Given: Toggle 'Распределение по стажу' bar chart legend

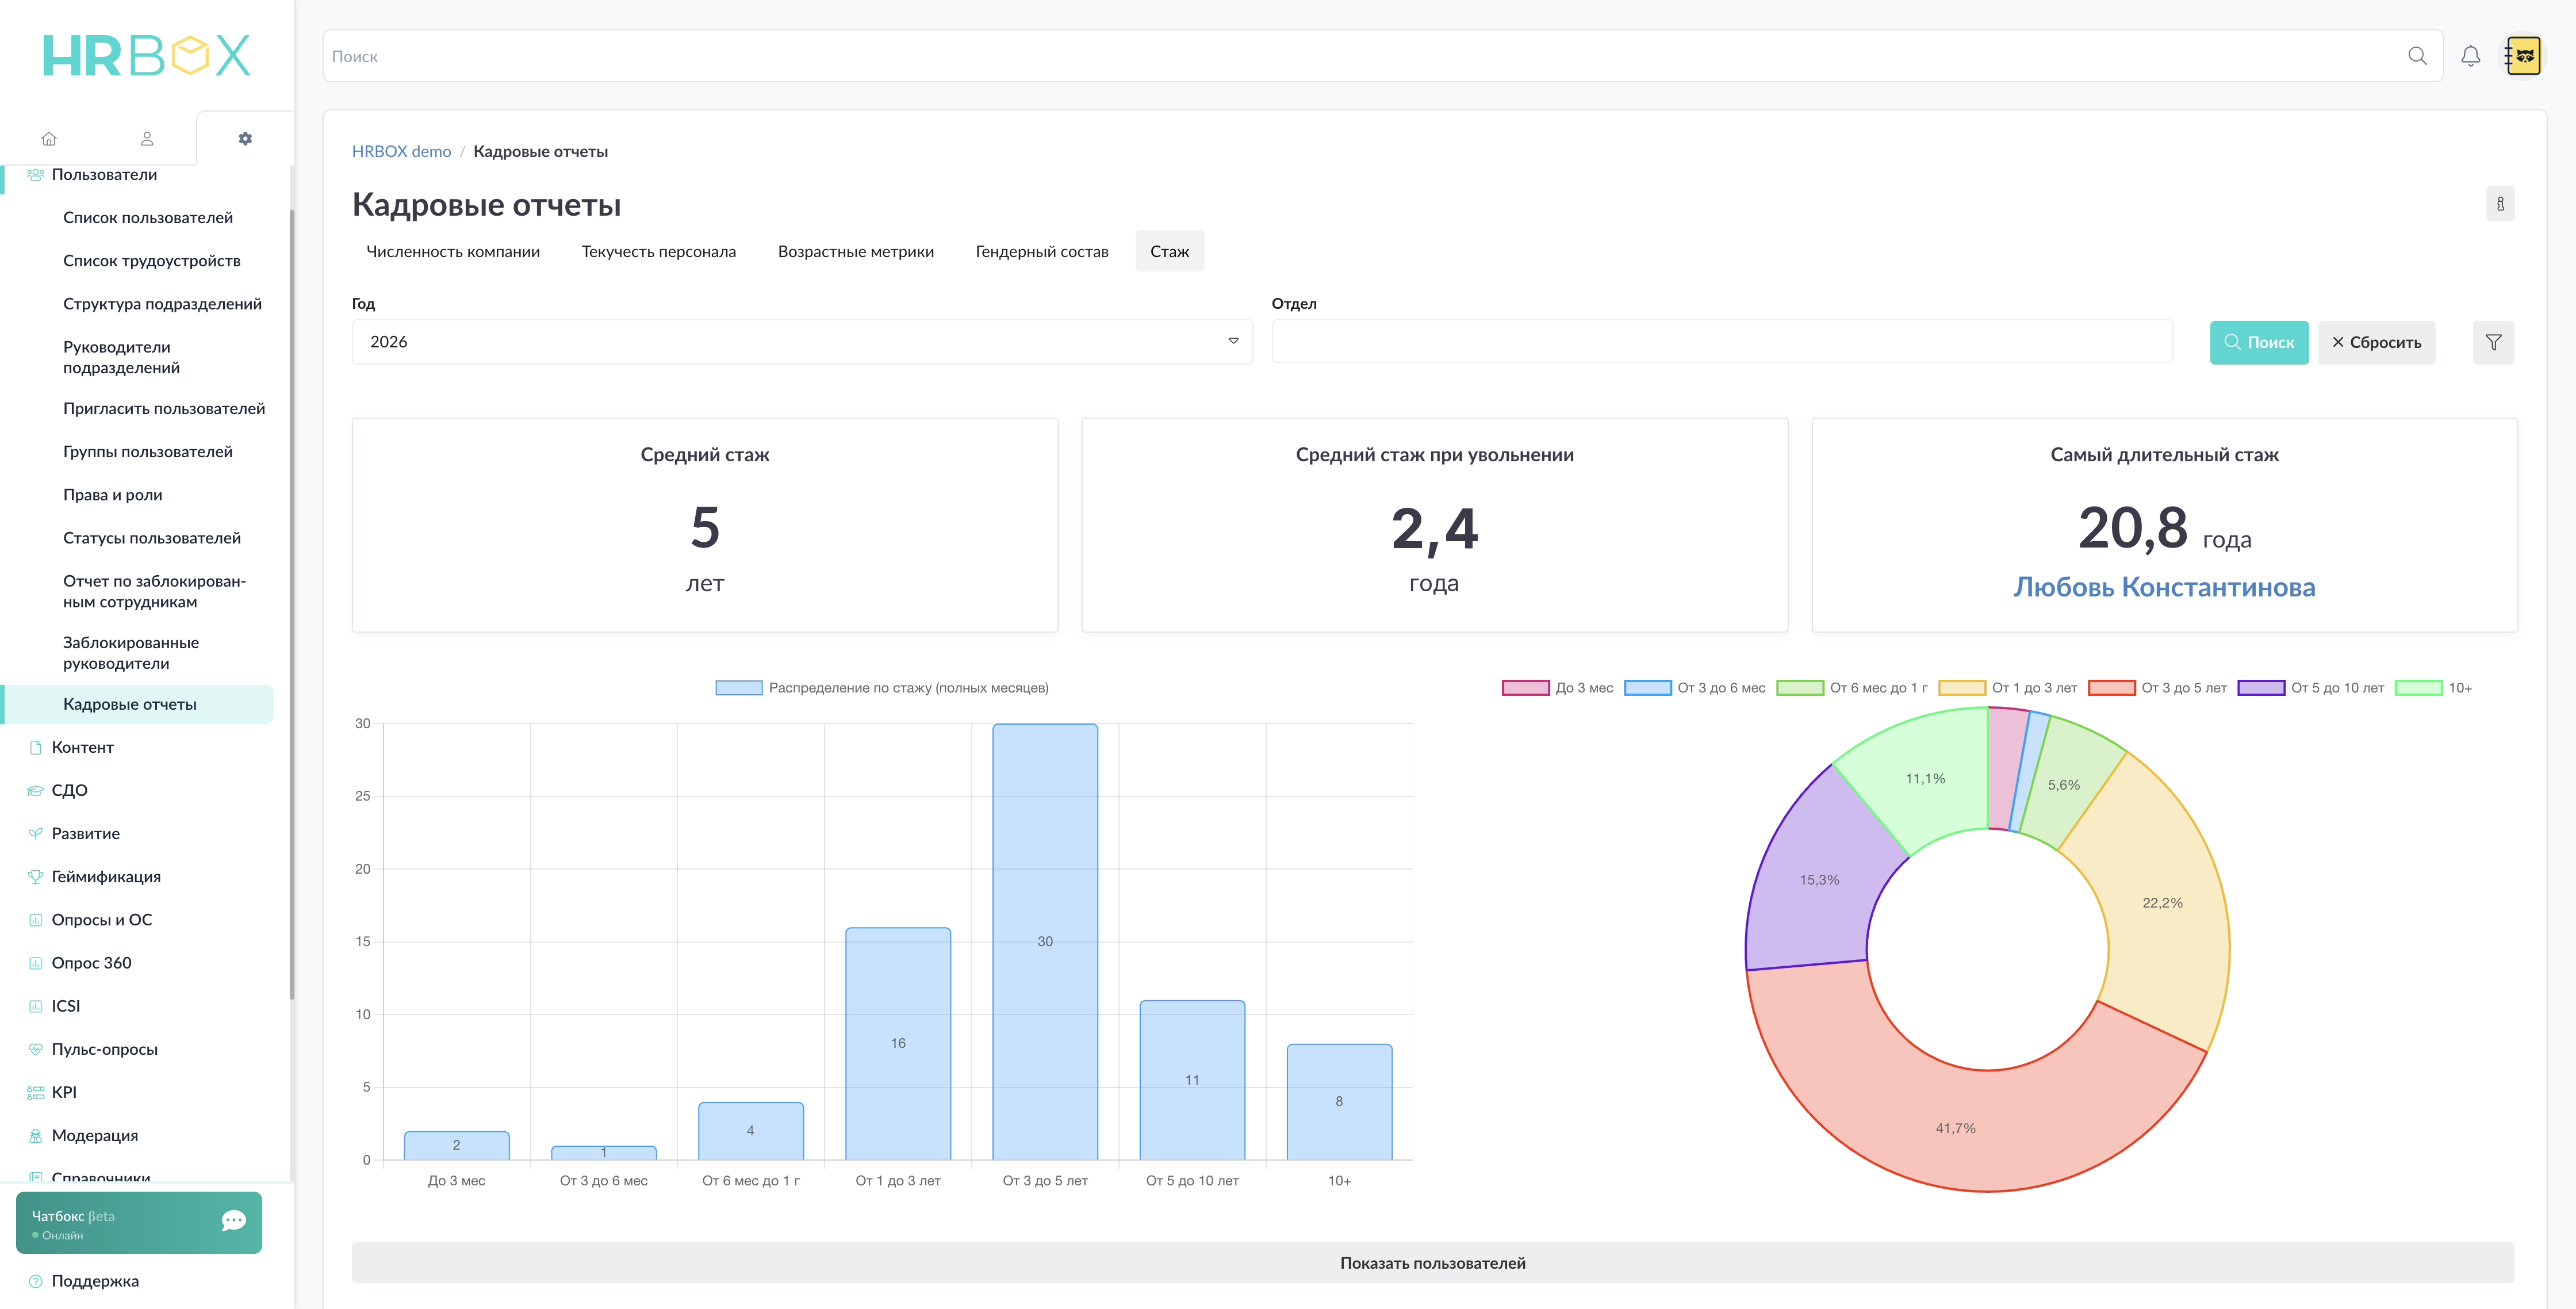Looking at the screenshot, I should (x=882, y=688).
